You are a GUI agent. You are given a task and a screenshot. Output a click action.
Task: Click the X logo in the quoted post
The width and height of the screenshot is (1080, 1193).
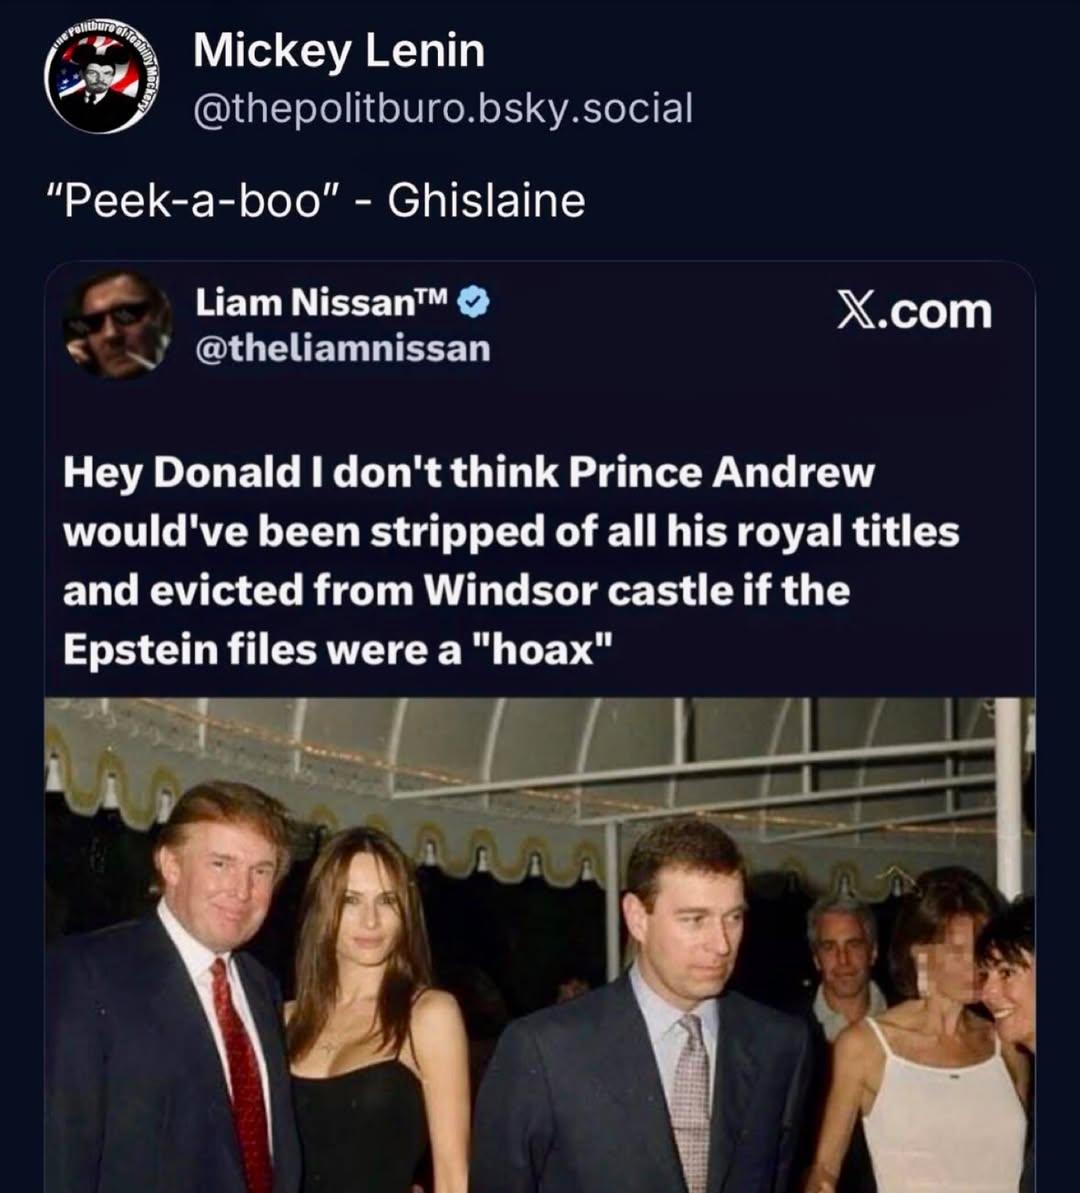[856, 311]
